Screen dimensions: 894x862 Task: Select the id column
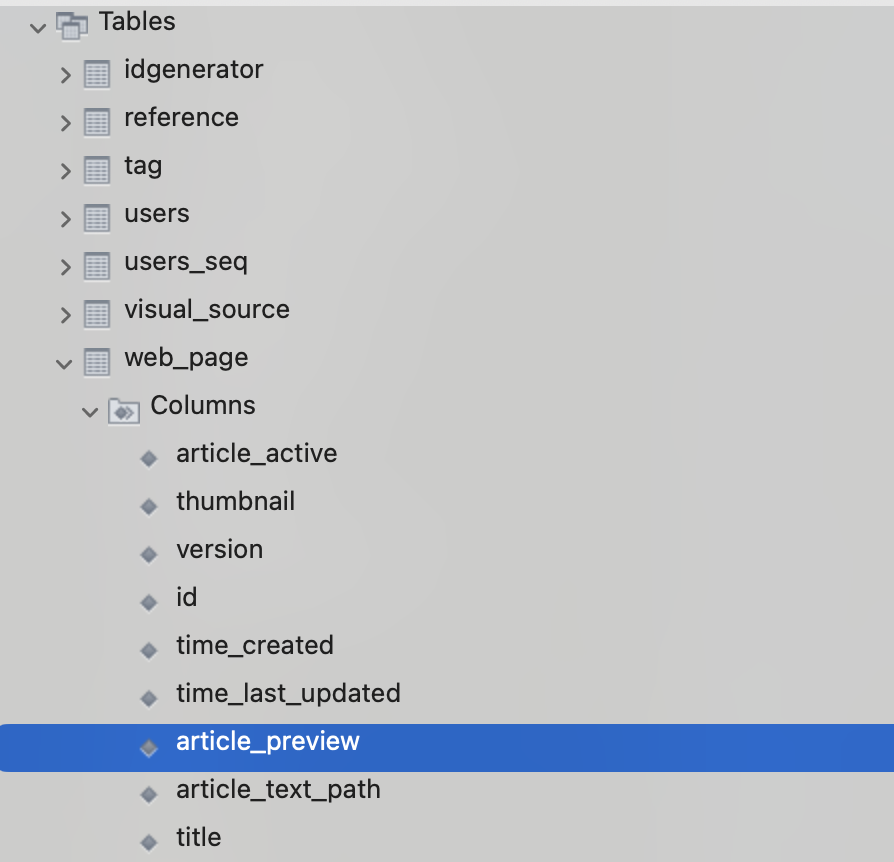tap(186, 597)
